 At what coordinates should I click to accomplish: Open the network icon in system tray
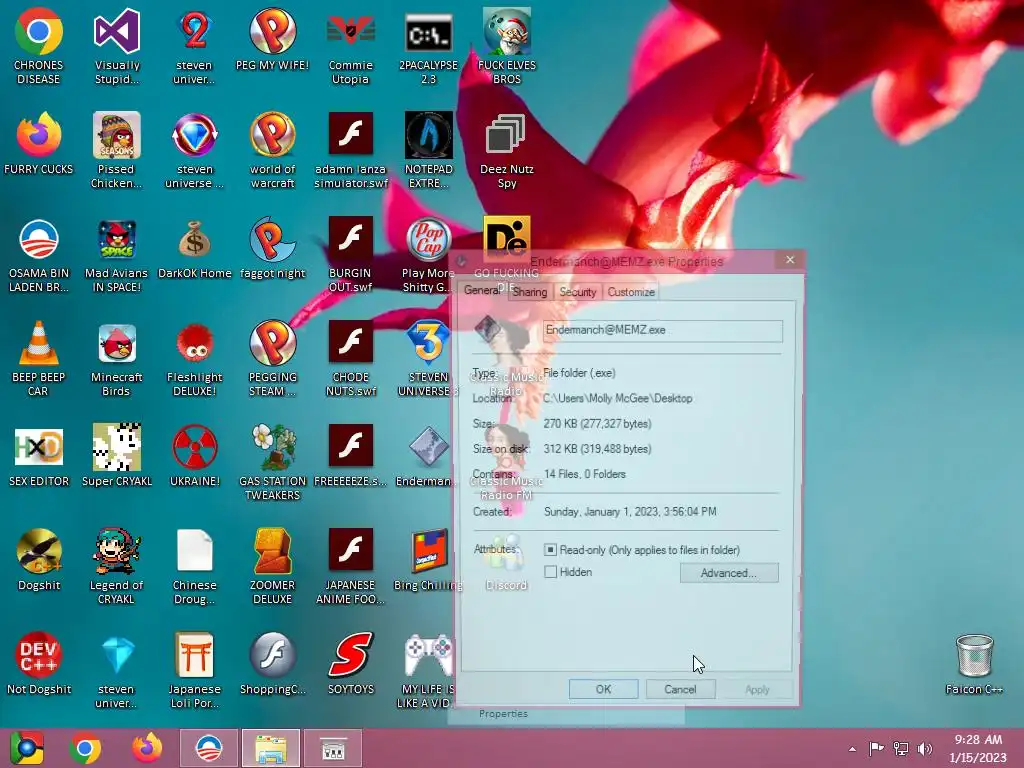pos(901,748)
